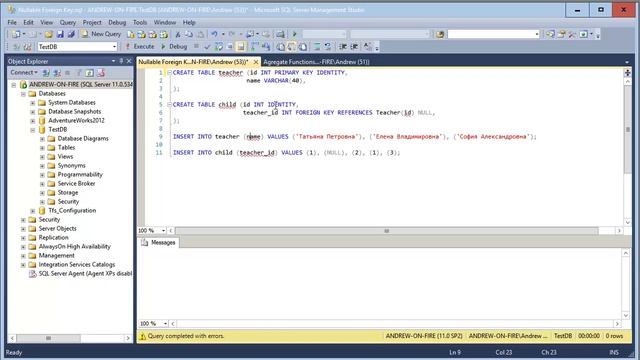Select the Management folder

(56, 255)
